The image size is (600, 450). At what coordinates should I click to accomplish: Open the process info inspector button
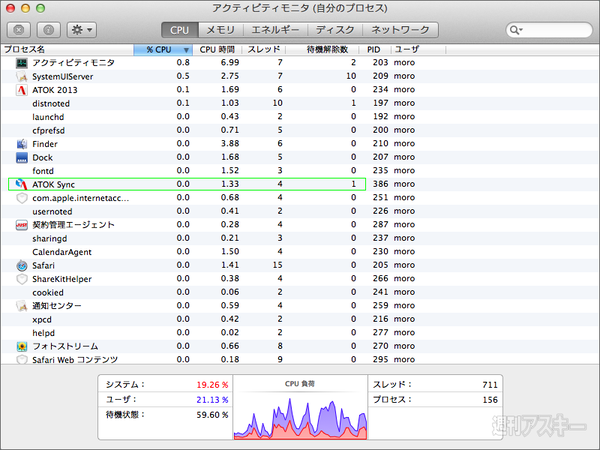pyautogui.click(x=49, y=30)
